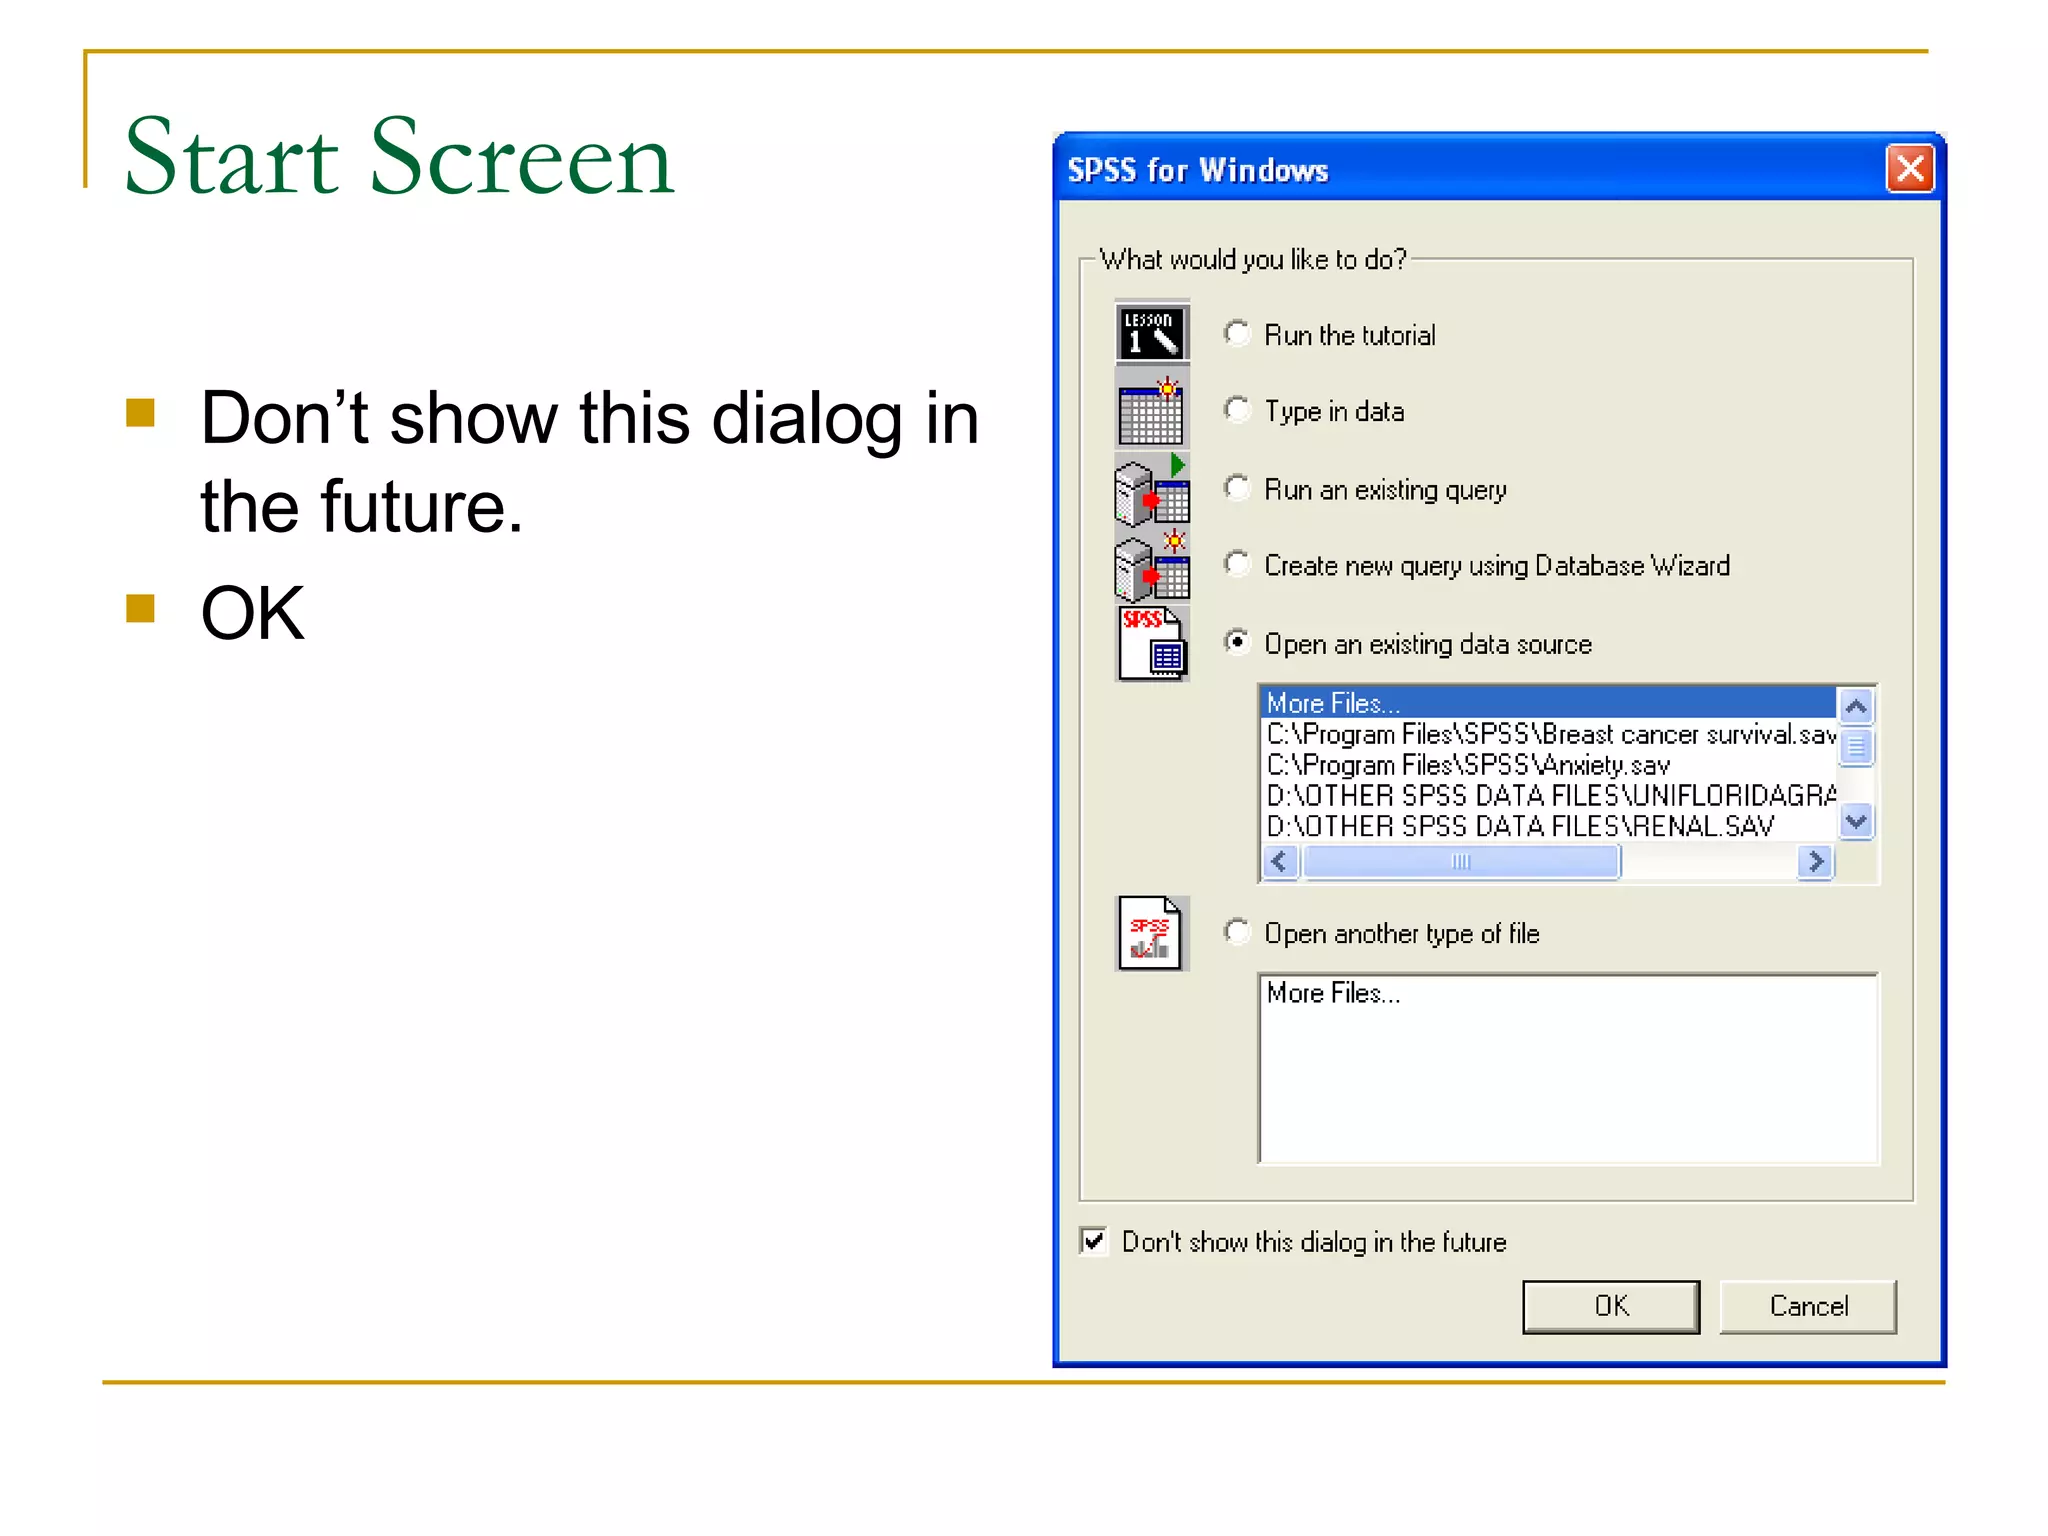The image size is (2048, 1536).
Task: Click the file list scroll down arrow
Action: pos(1856,822)
